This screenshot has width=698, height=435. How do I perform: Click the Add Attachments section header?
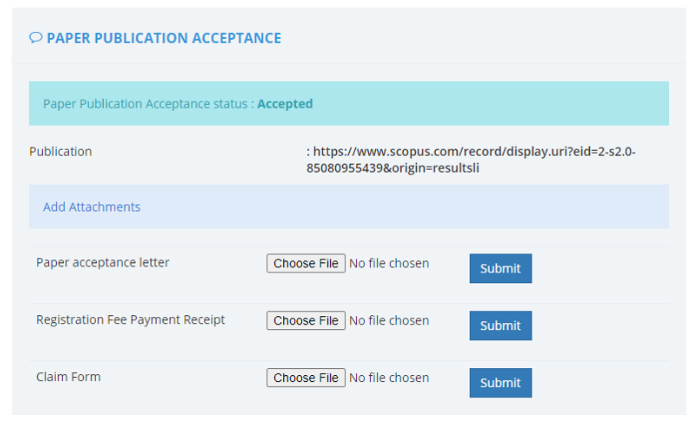92,207
